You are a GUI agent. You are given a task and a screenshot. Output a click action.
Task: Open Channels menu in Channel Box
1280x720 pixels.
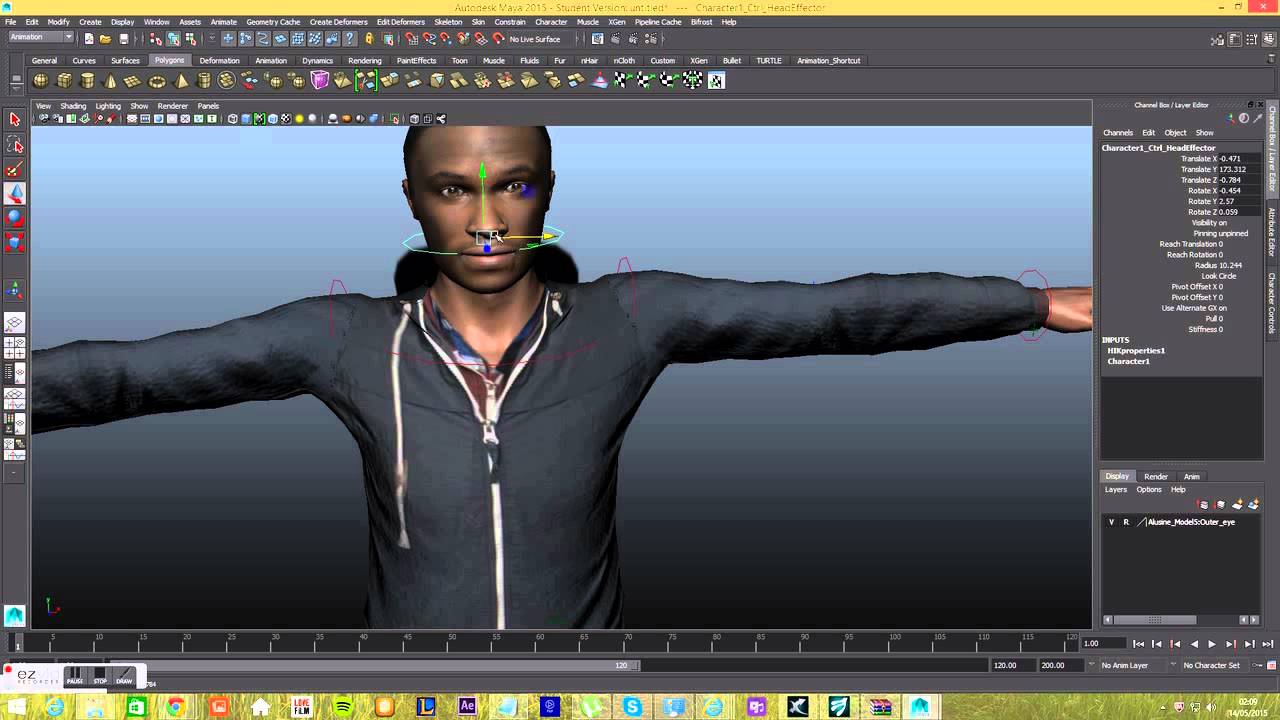tap(1118, 133)
